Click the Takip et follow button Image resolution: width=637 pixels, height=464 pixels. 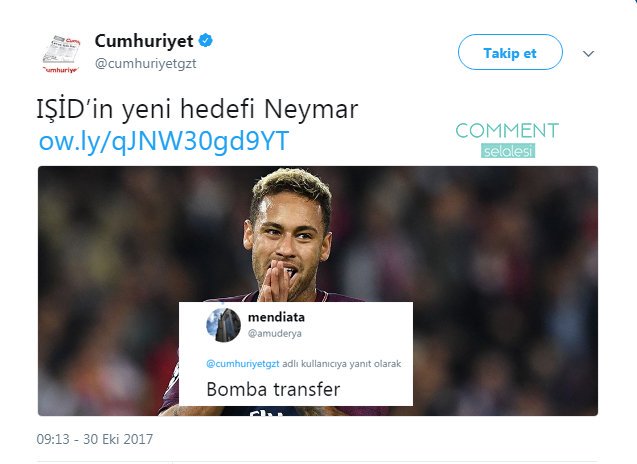tap(510, 52)
